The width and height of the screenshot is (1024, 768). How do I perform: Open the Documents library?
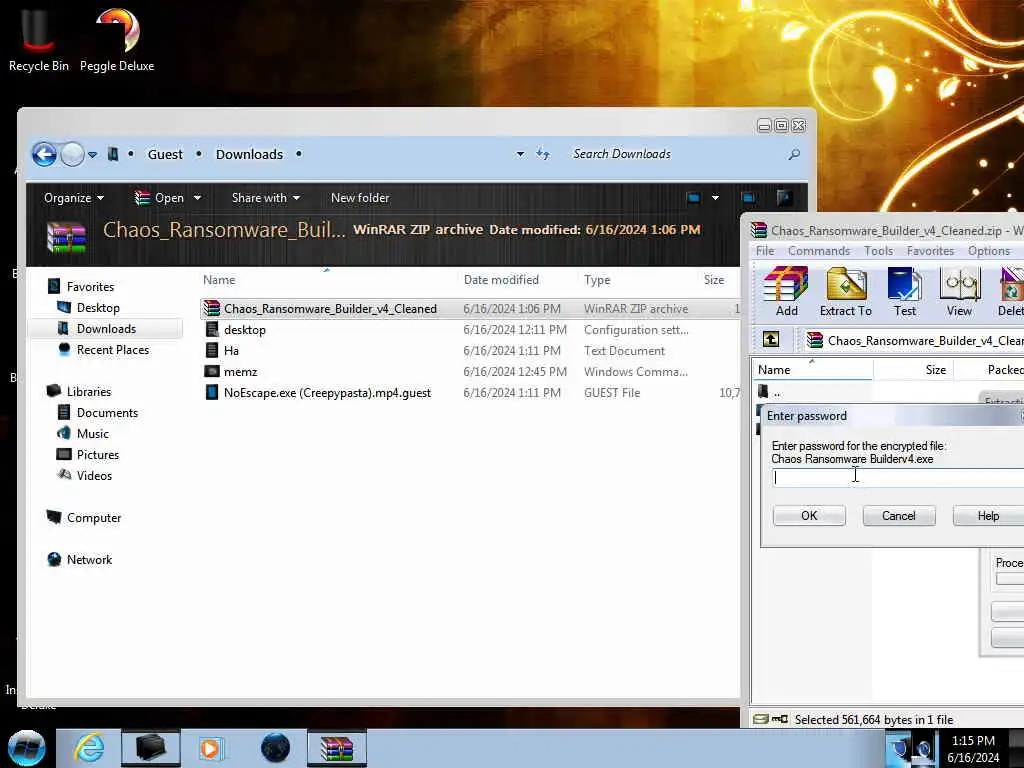point(107,413)
